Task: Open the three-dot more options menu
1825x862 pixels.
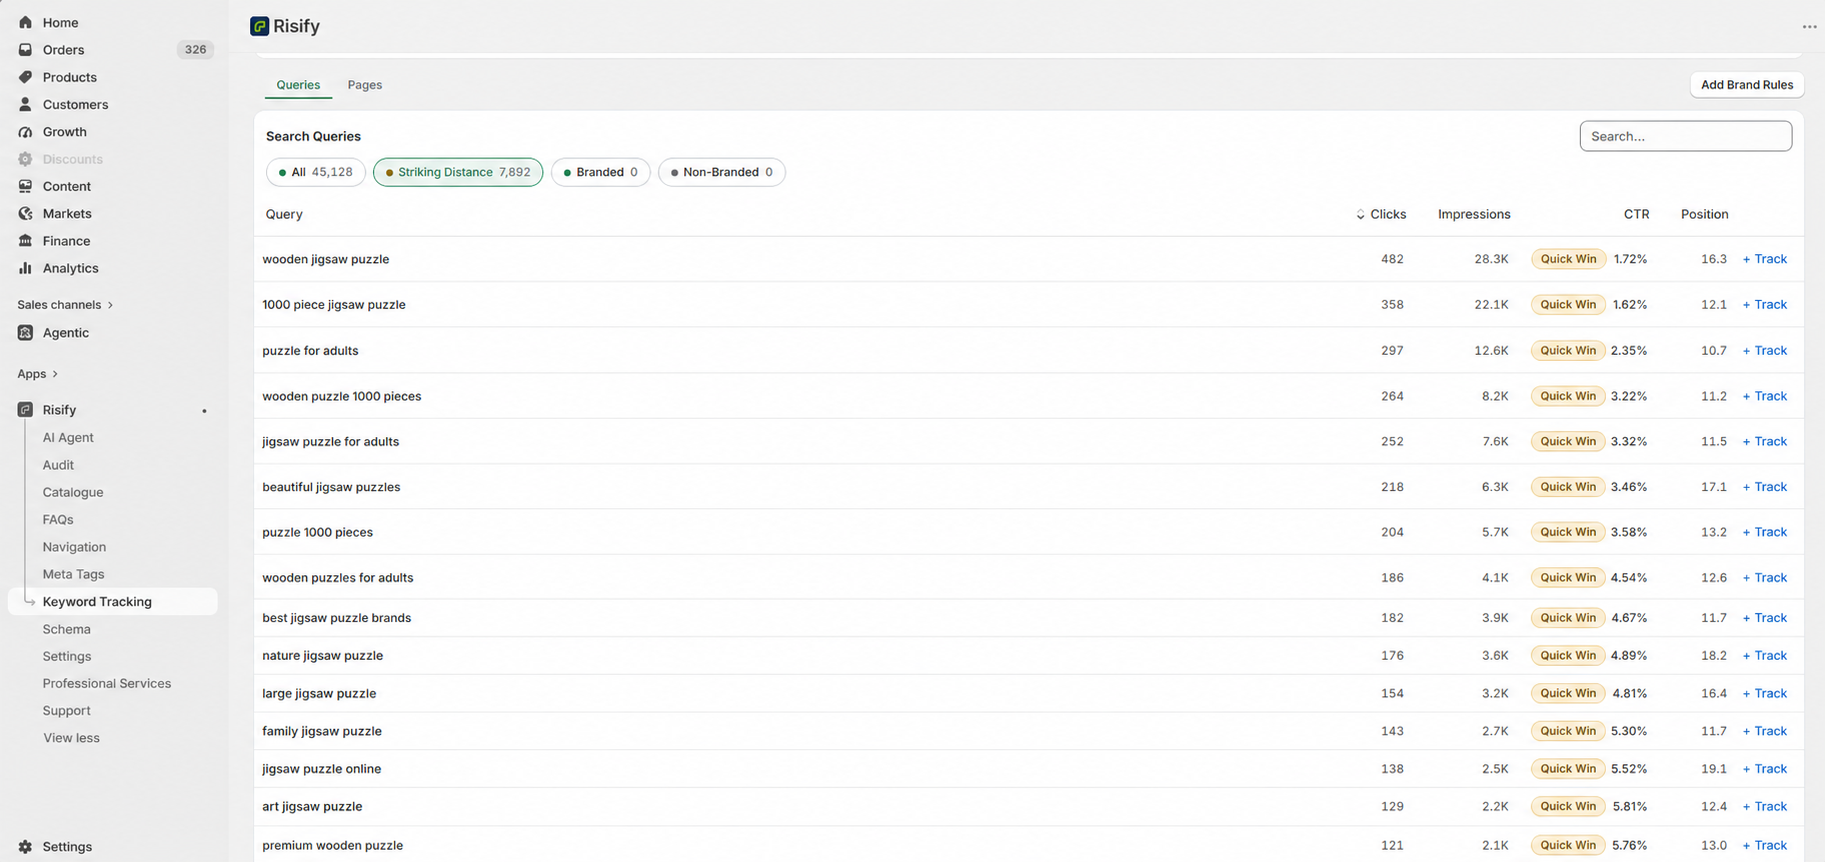Action: pyautogui.click(x=1809, y=27)
